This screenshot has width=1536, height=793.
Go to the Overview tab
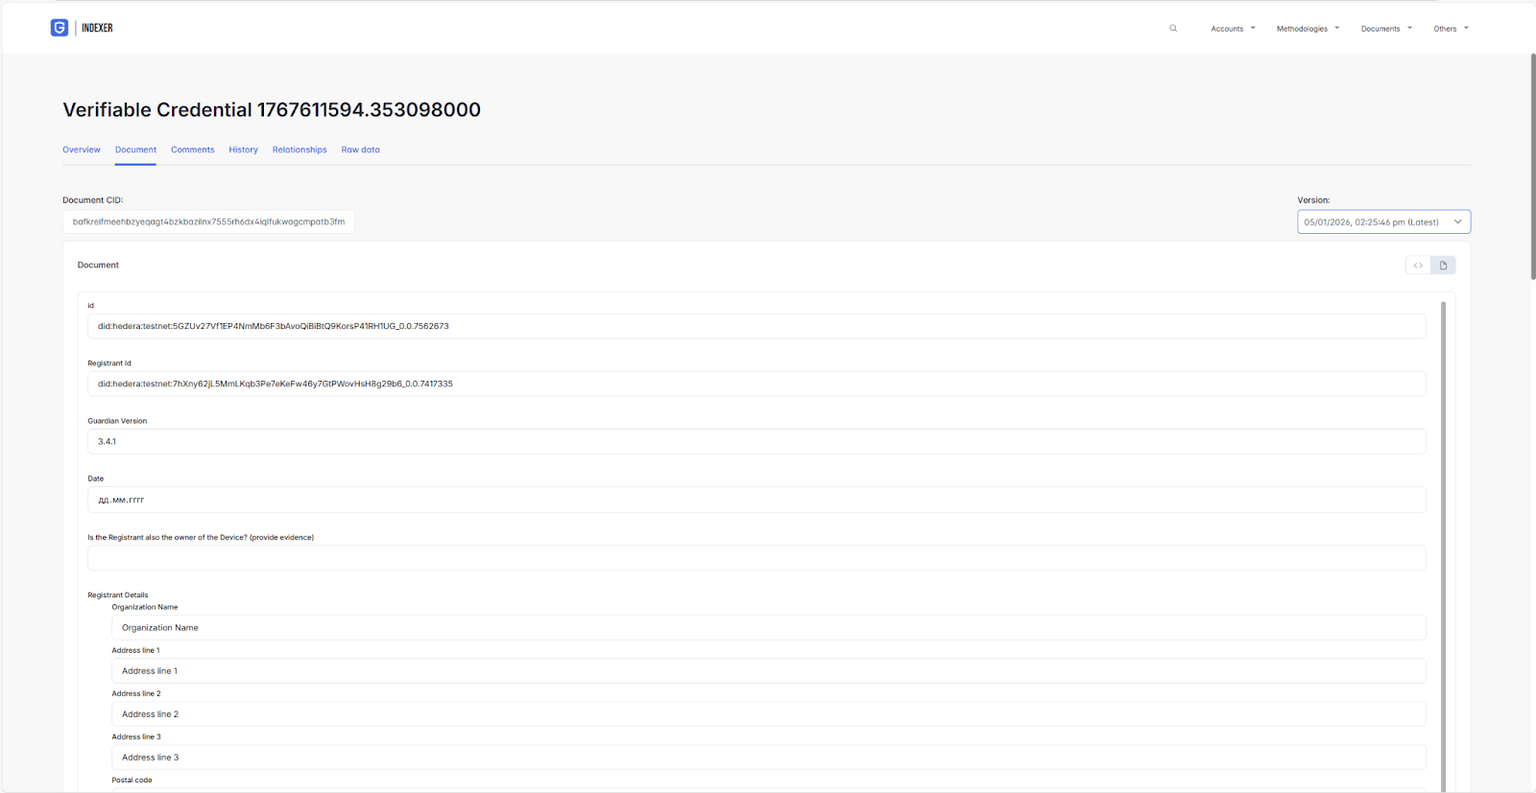(x=81, y=150)
